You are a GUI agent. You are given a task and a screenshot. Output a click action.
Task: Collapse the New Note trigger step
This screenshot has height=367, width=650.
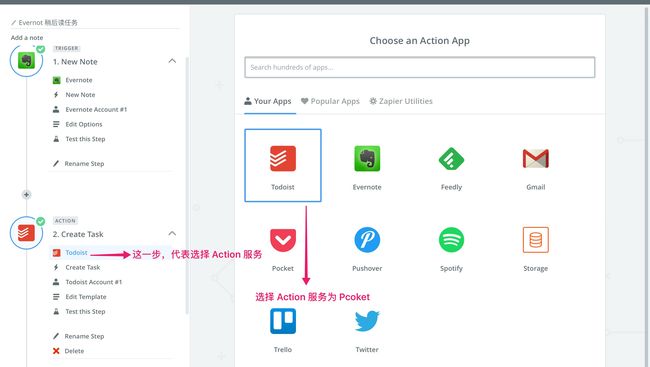click(x=172, y=61)
